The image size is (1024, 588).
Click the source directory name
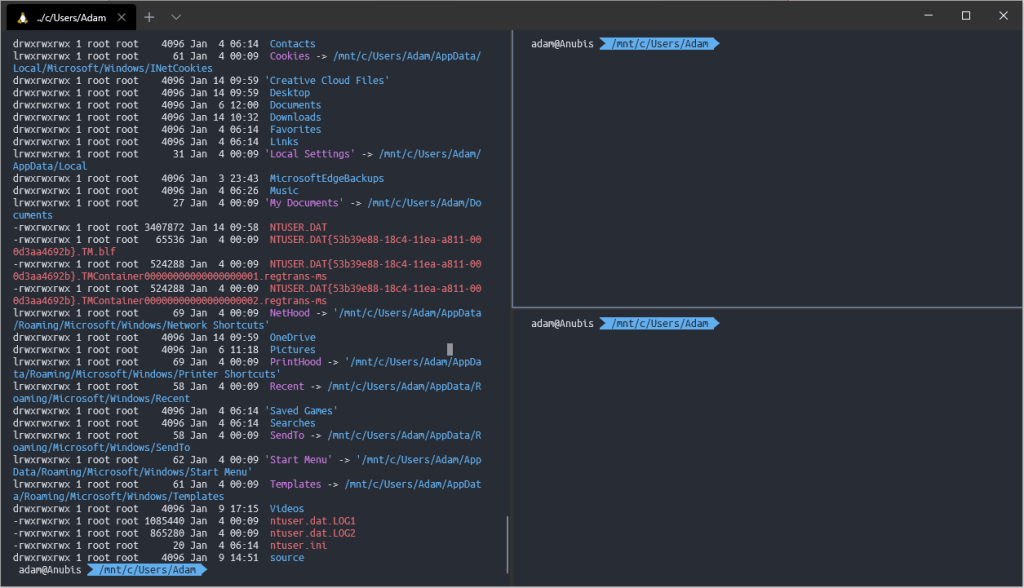pos(287,558)
